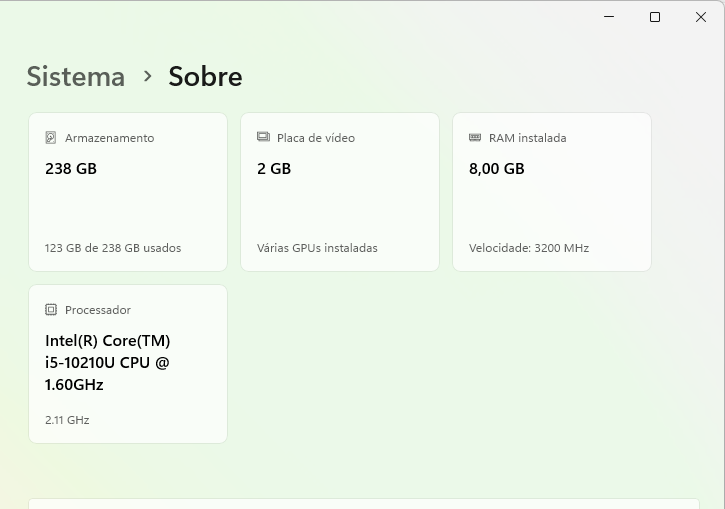This screenshot has width=725, height=509.
Task: Click '123 GB de 238 GB usados' text
Action: click(x=113, y=248)
